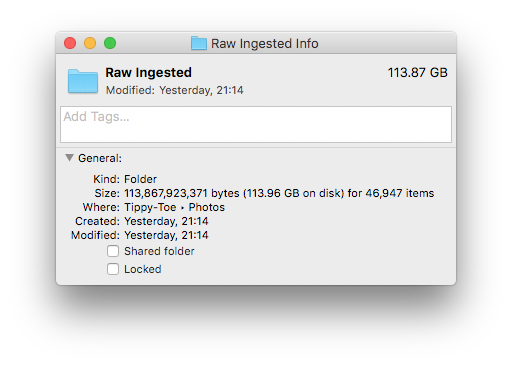Click the 113.87 GB size summary
Screen dimensions: 512x365
point(418,73)
